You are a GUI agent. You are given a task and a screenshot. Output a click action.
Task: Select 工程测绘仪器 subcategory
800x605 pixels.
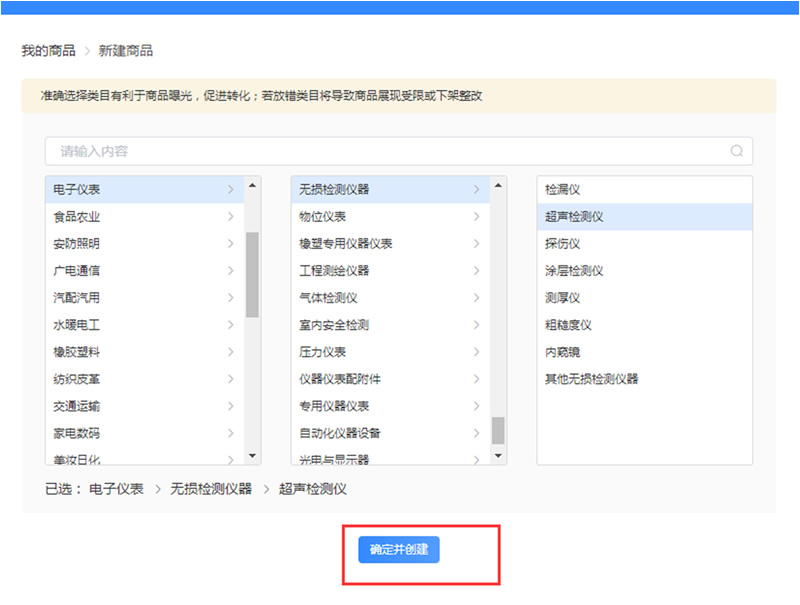(334, 271)
